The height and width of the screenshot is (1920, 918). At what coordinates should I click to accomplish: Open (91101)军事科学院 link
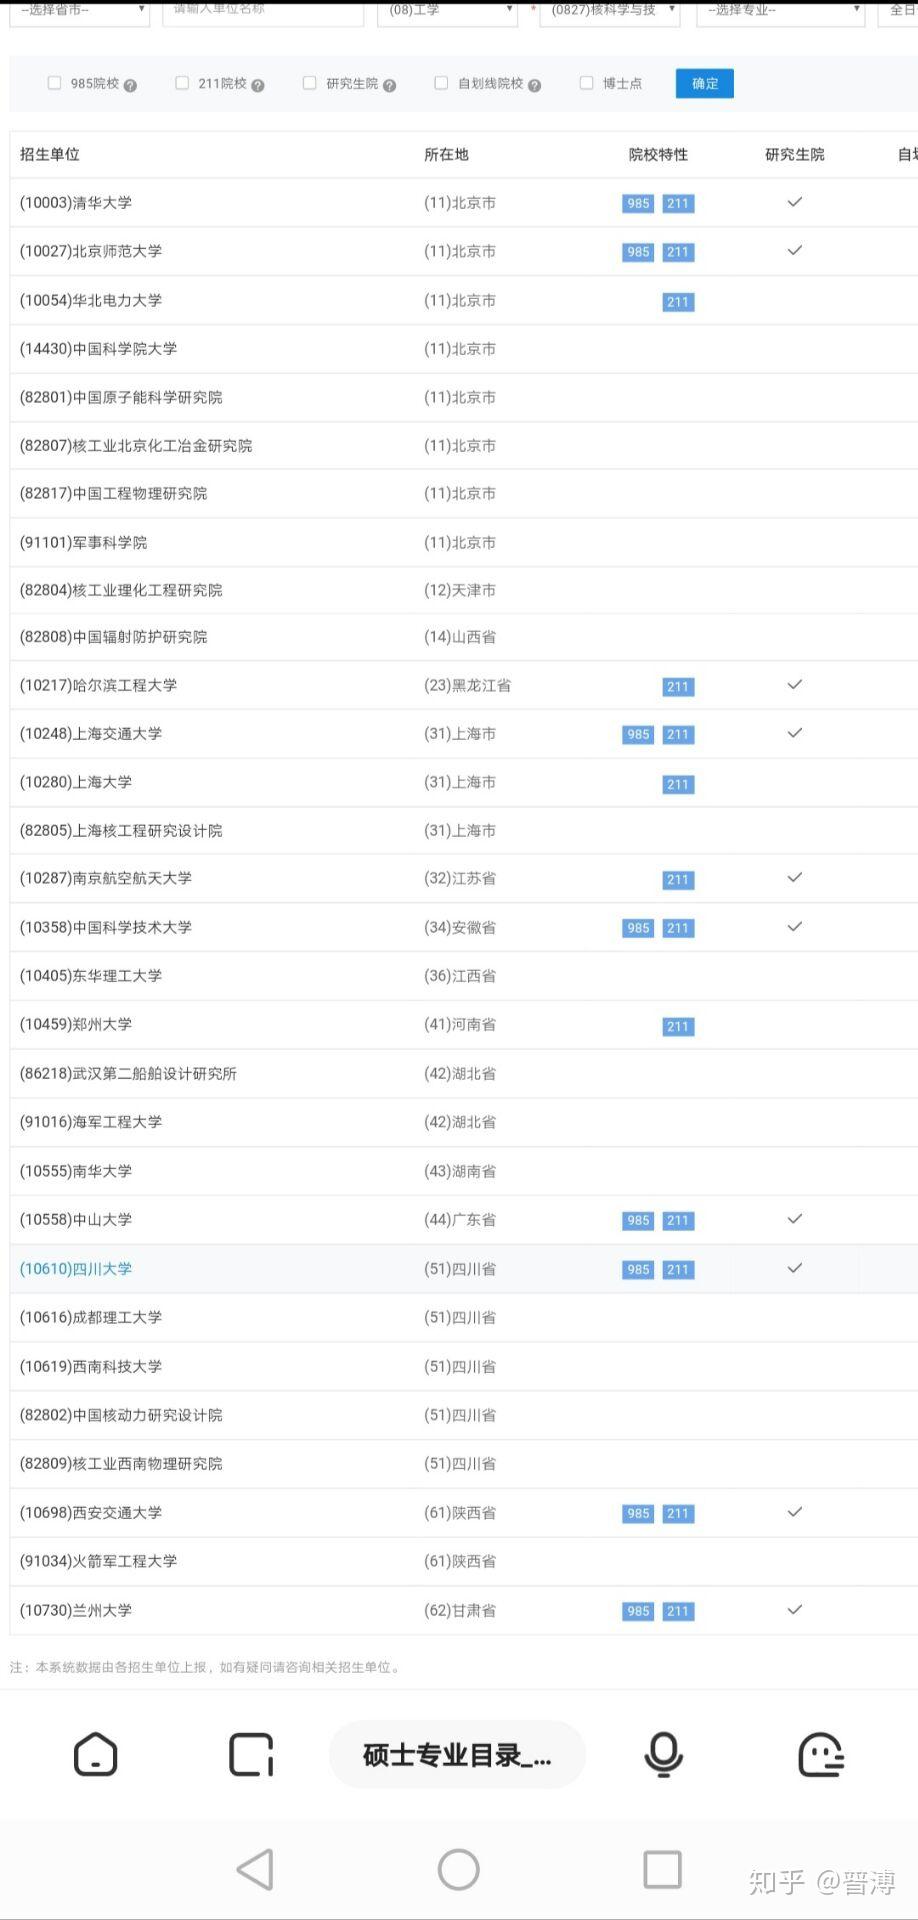coord(83,543)
